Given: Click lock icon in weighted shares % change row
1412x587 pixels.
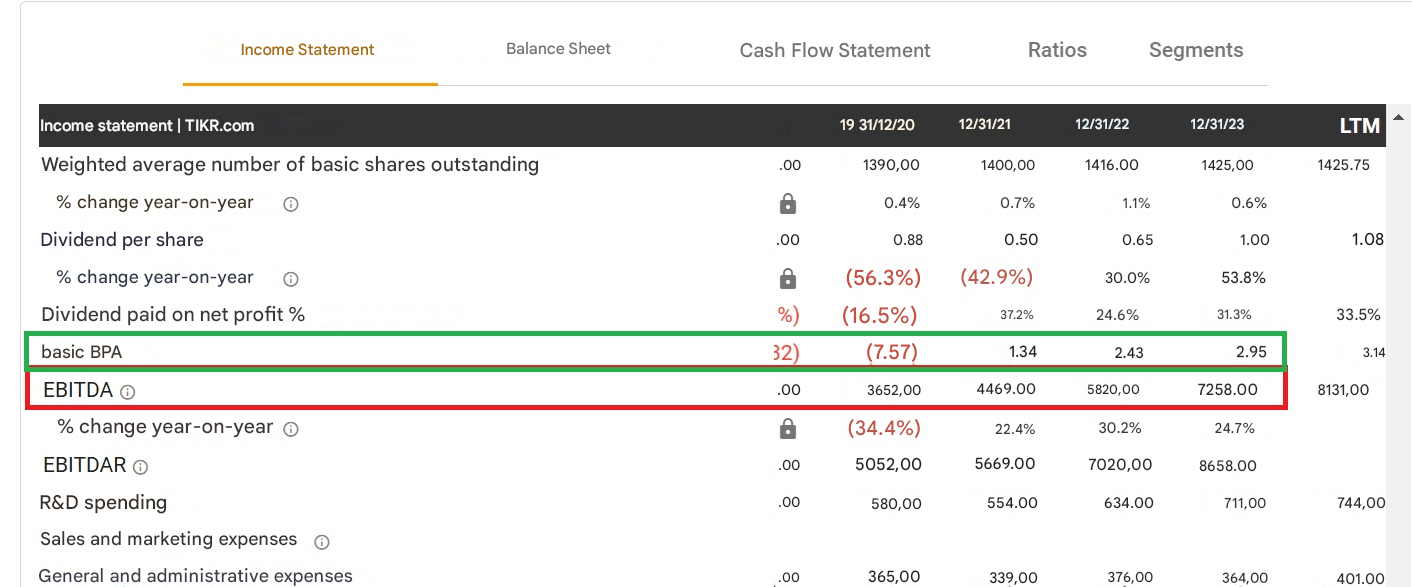Looking at the screenshot, I should click(x=788, y=204).
